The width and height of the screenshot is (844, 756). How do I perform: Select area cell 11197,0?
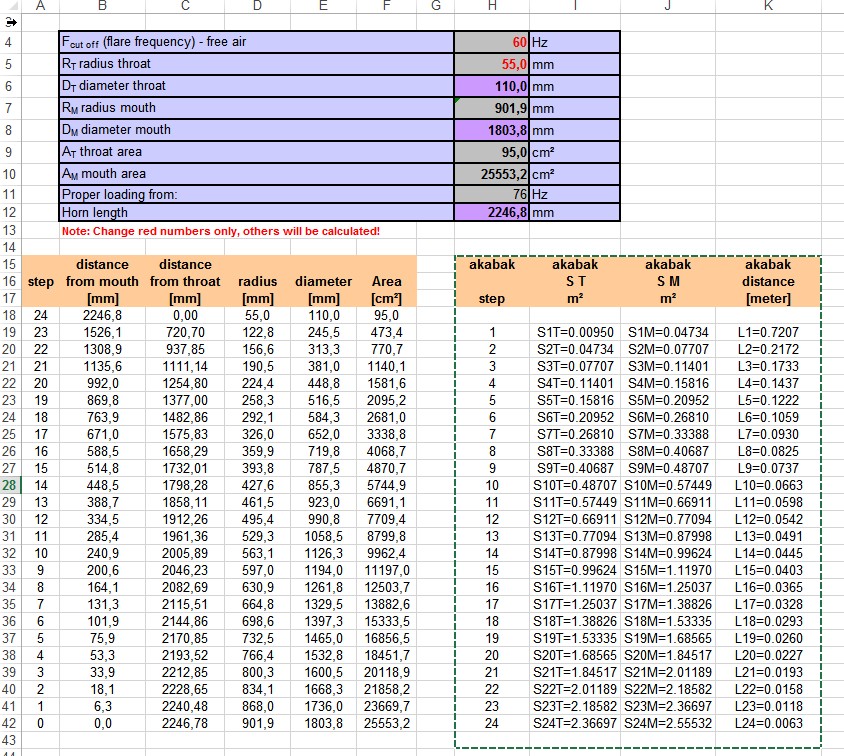(386, 570)
